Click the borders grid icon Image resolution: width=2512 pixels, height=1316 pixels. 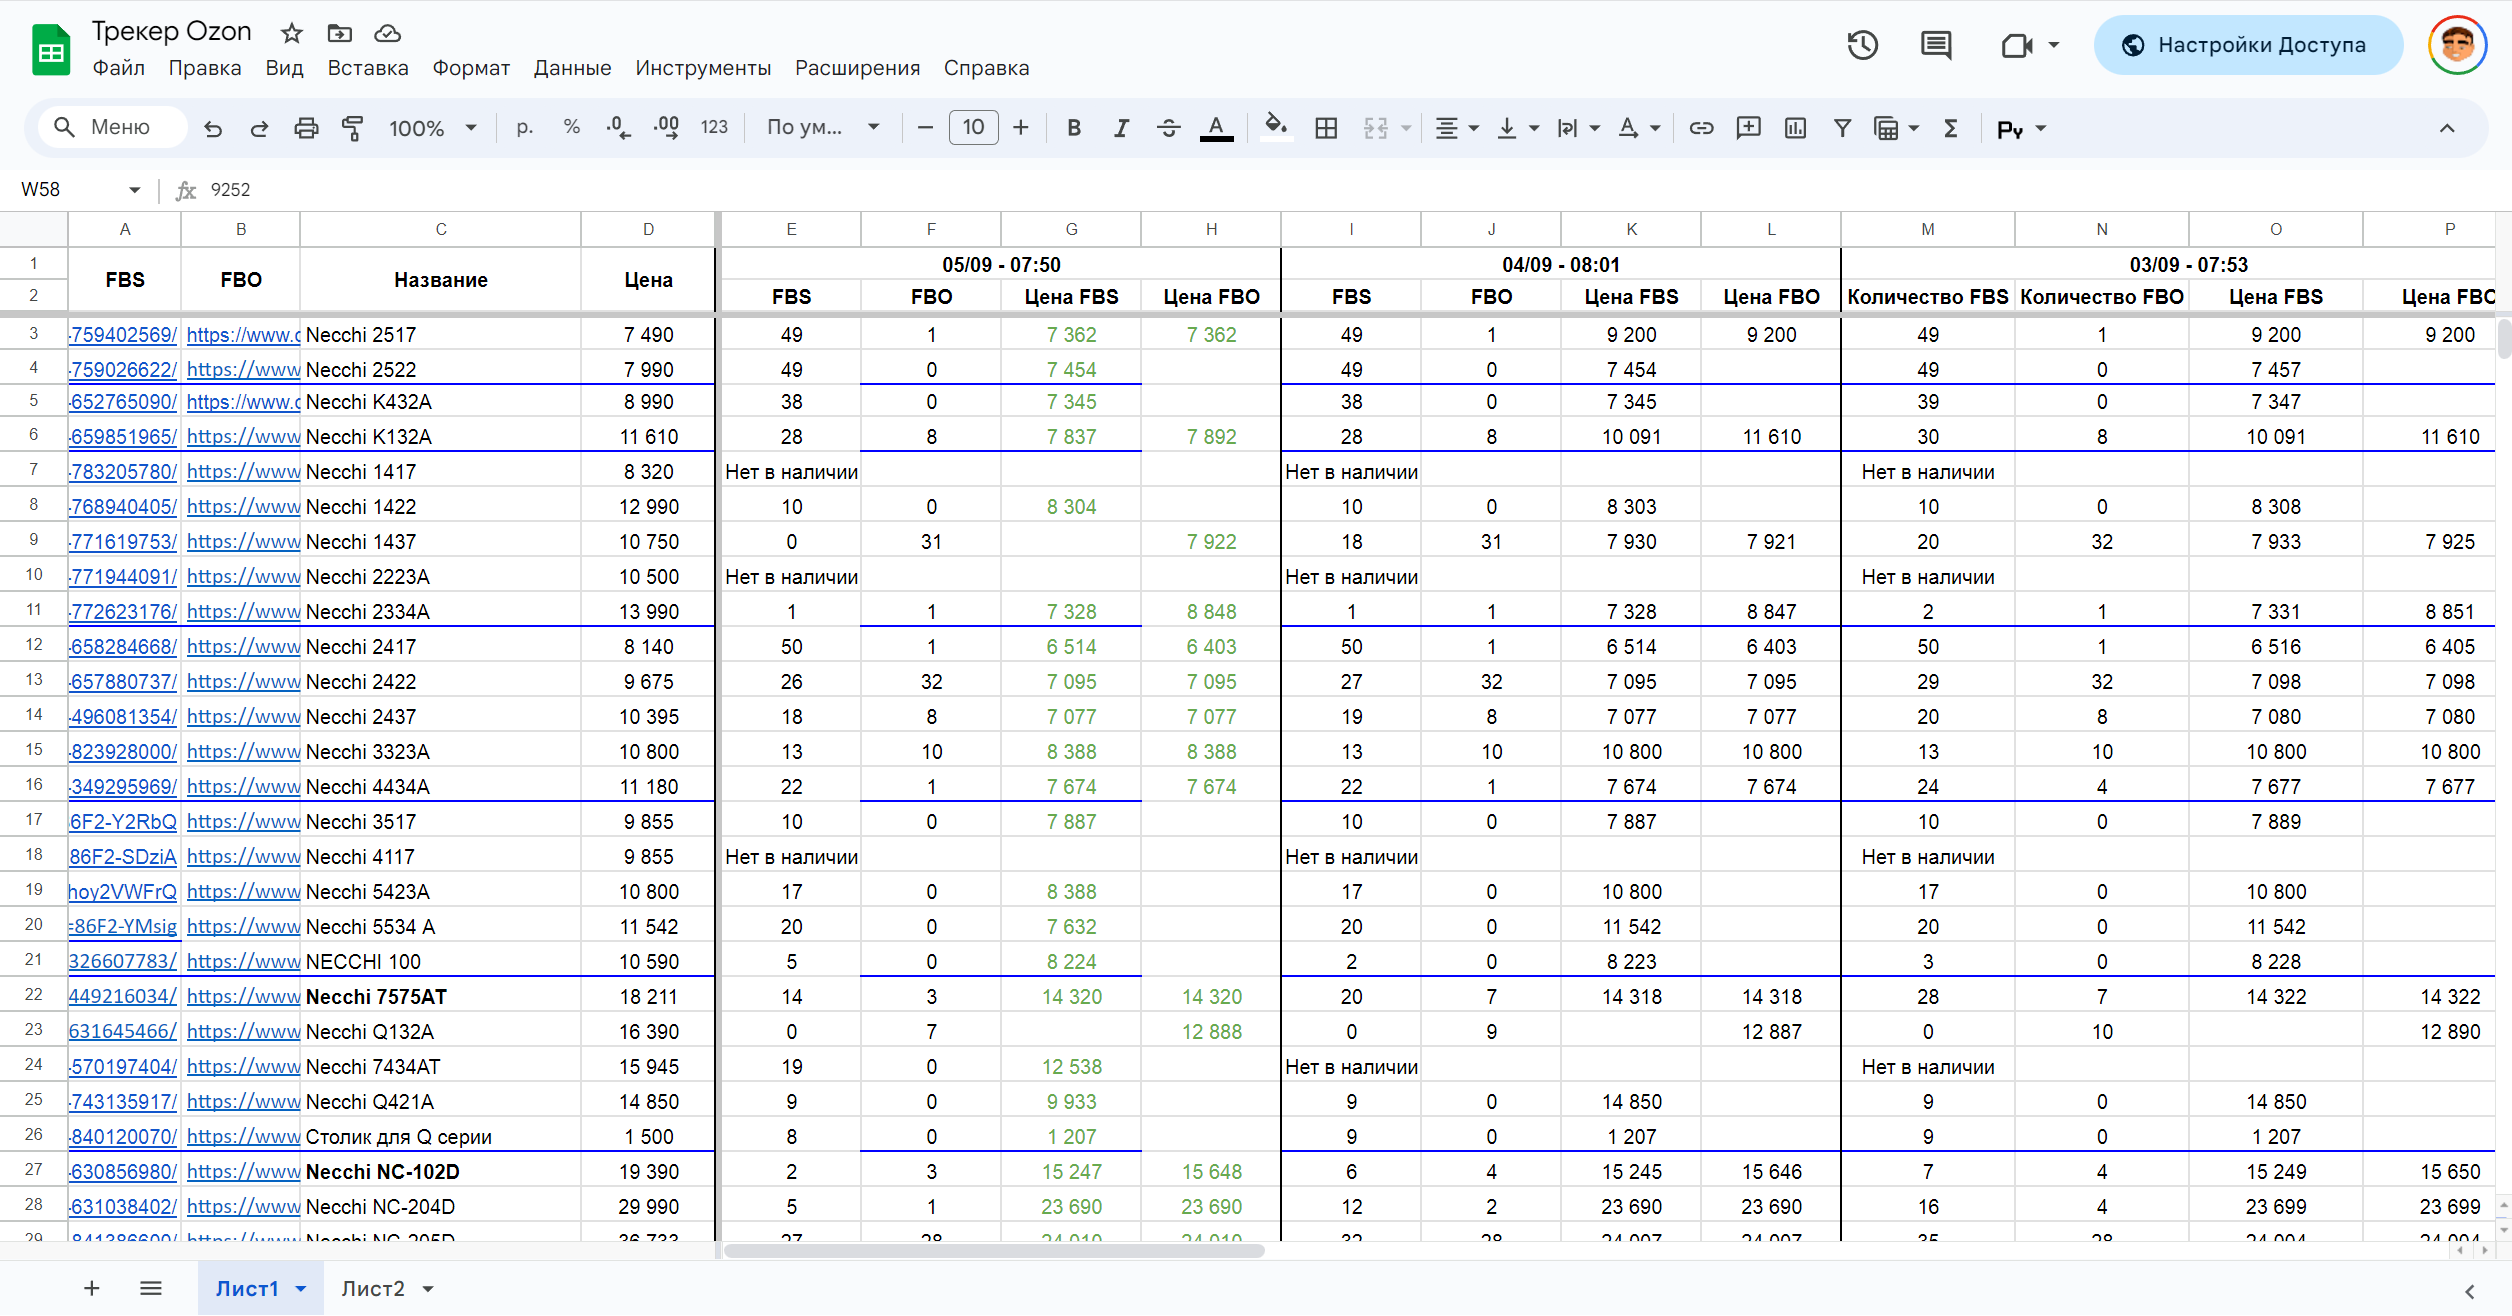click(1326, 128)
